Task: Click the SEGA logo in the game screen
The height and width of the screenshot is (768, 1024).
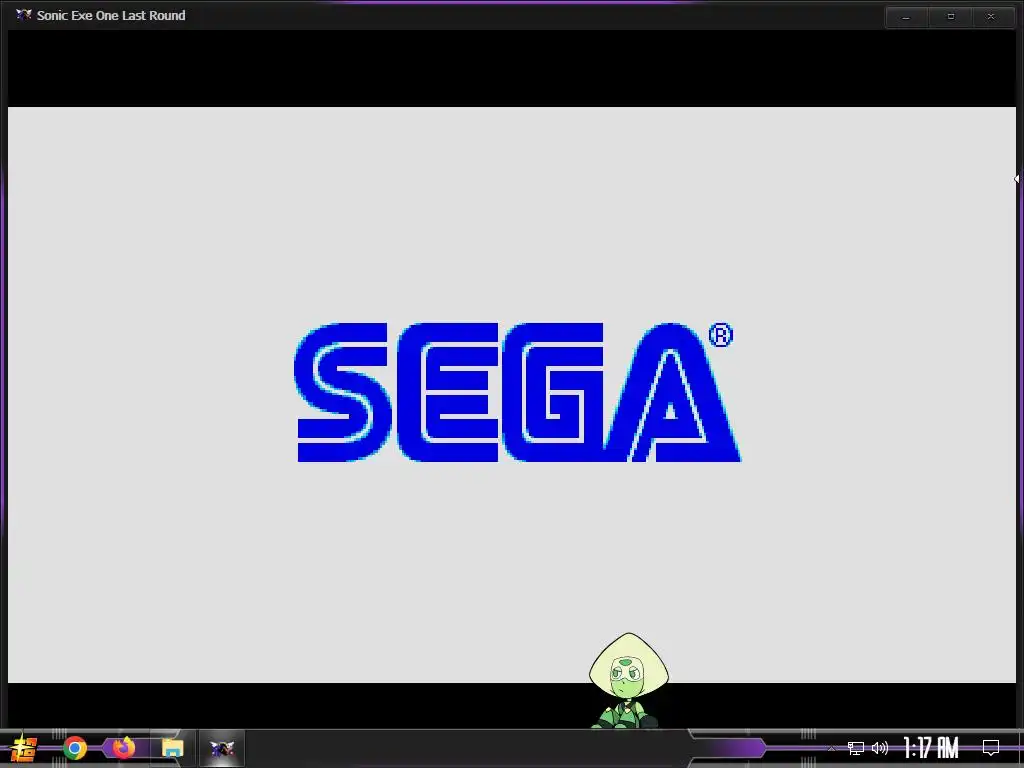Action: point(517,392)
